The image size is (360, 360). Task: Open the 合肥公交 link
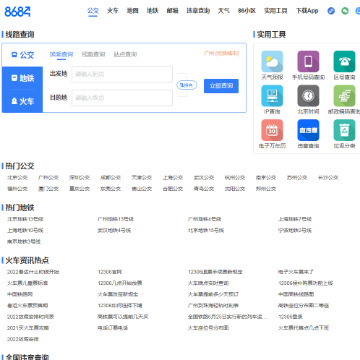click(173, 189)
